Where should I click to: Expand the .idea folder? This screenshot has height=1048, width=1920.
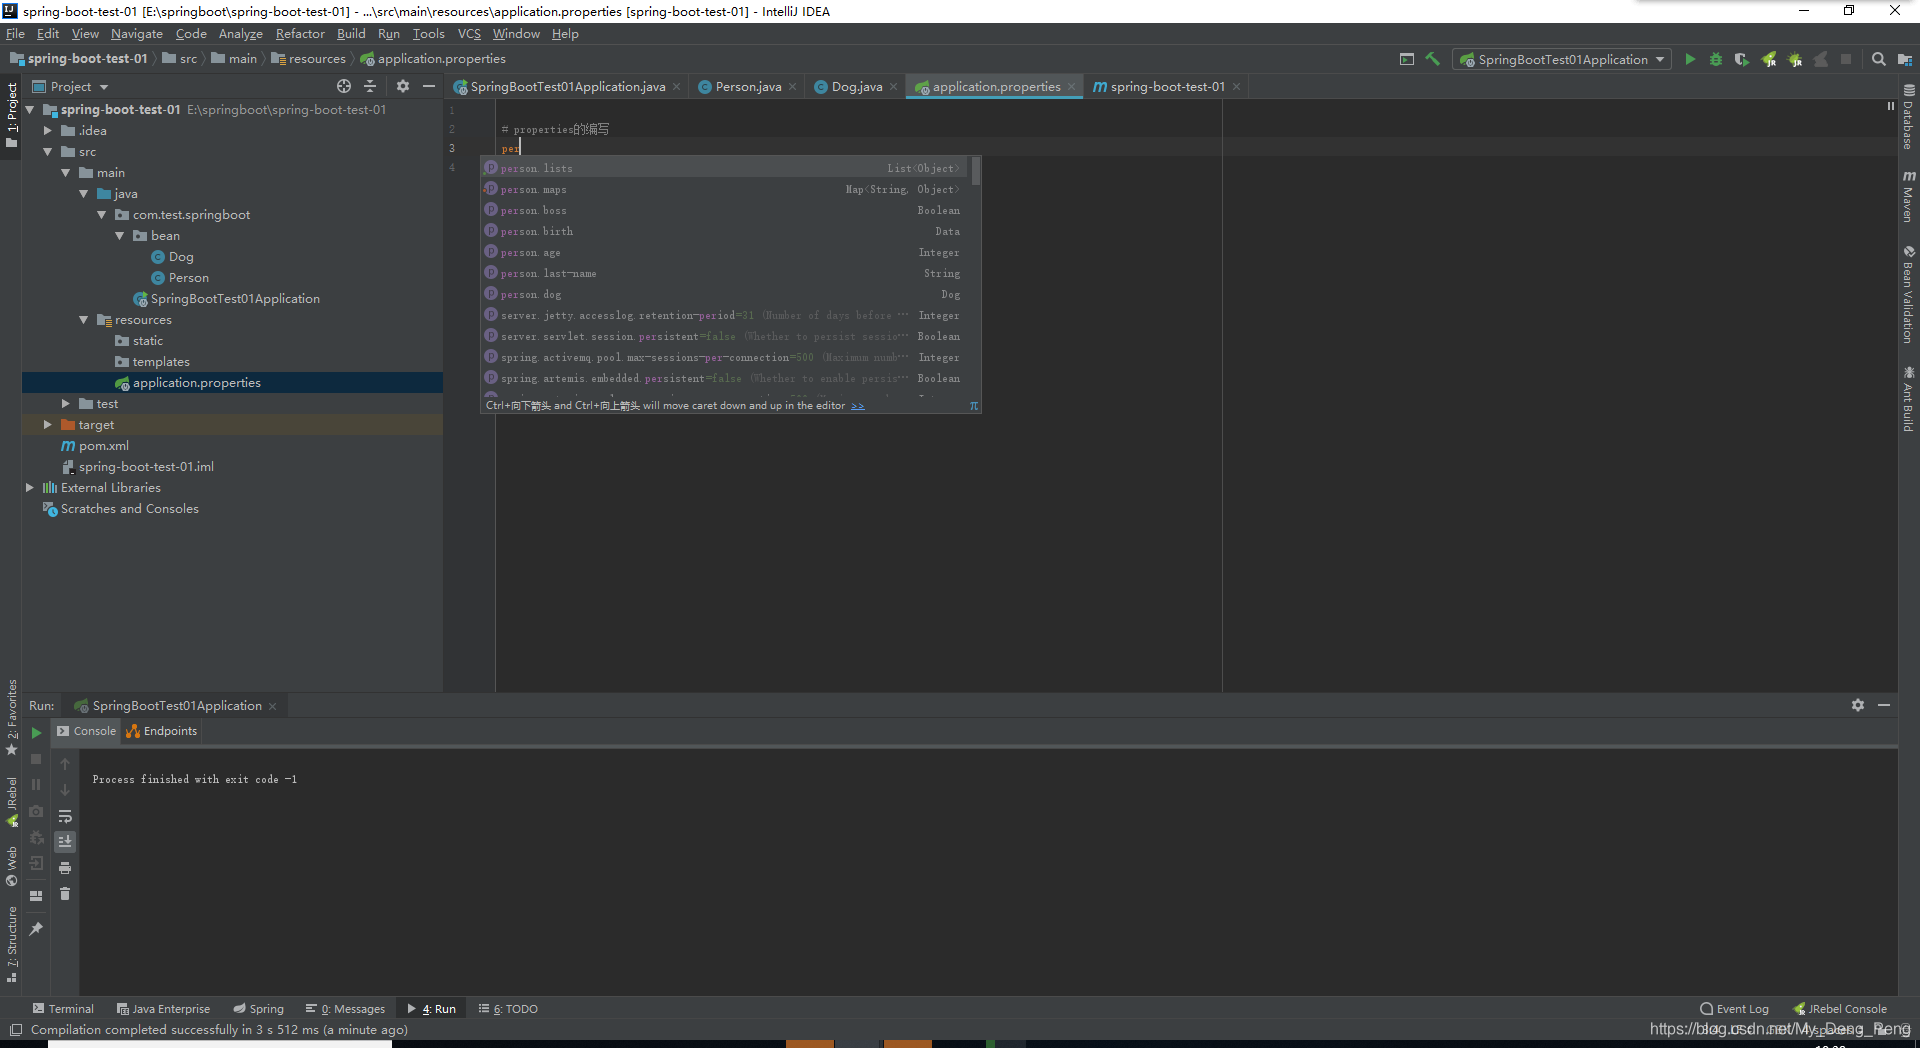click(x=47, y=131)
